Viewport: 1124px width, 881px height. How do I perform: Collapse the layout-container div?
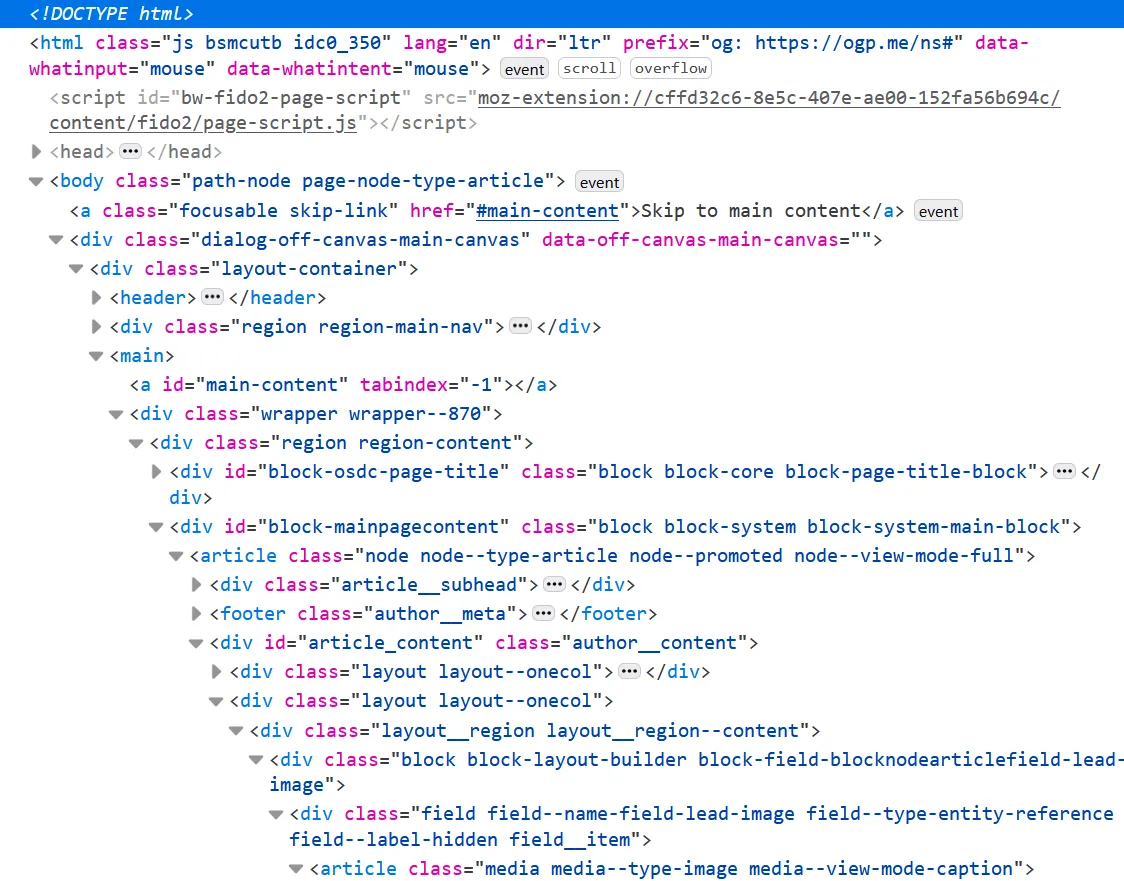click(x=76, y=268)
